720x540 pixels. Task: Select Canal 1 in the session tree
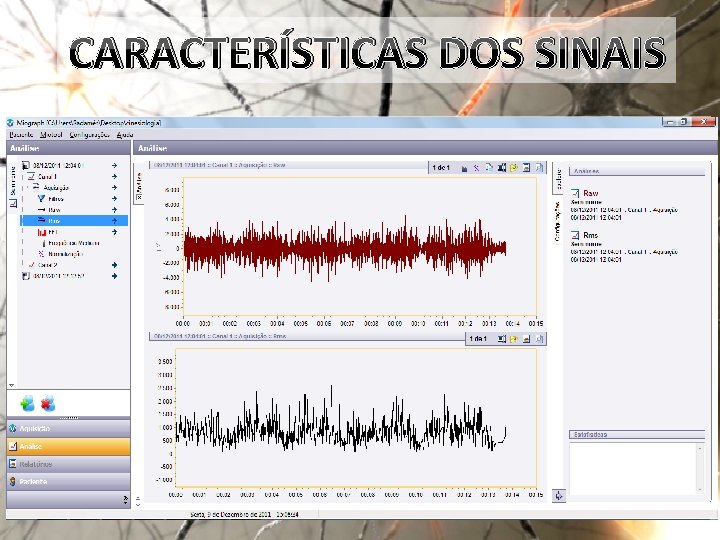[47, 177]
